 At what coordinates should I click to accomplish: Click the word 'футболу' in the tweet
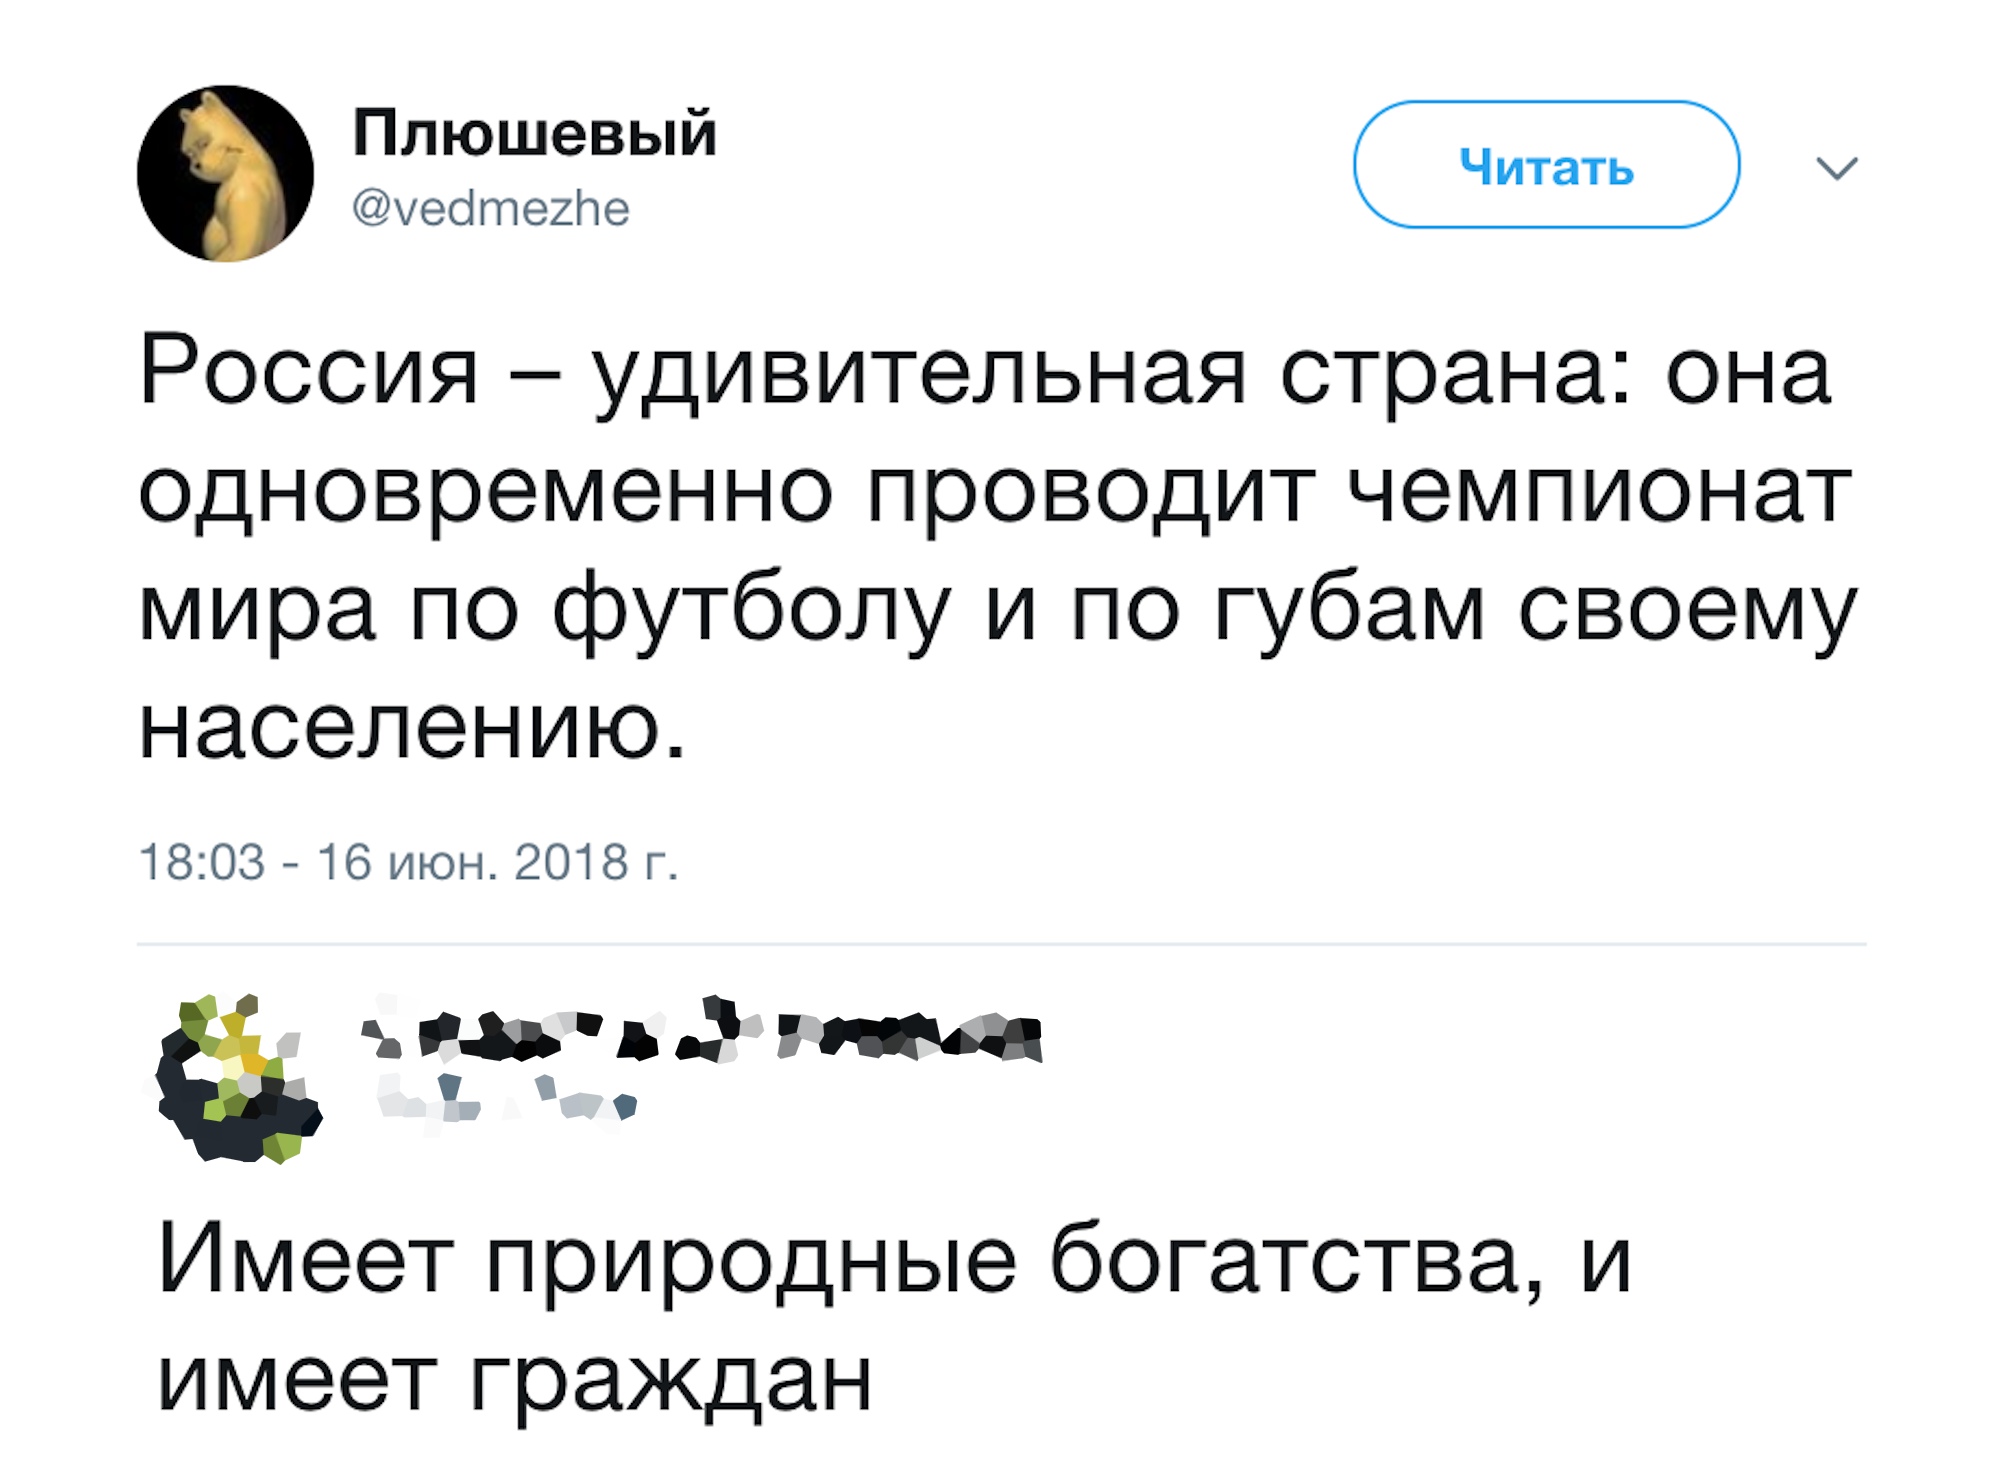751,611
